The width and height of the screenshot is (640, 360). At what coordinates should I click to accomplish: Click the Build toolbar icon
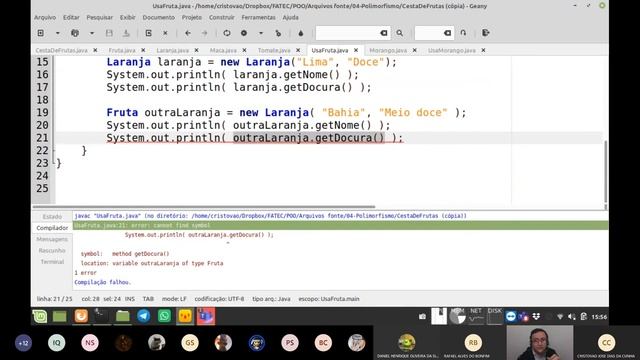[x=244, y=33]
